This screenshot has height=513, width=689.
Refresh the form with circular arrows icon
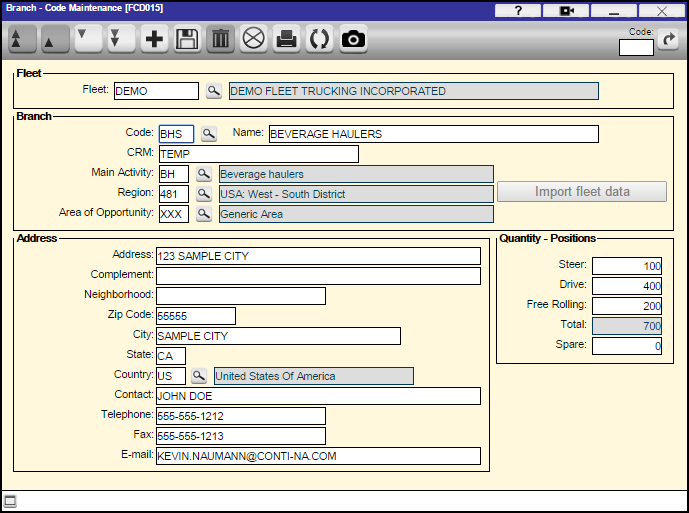point(319,40)
